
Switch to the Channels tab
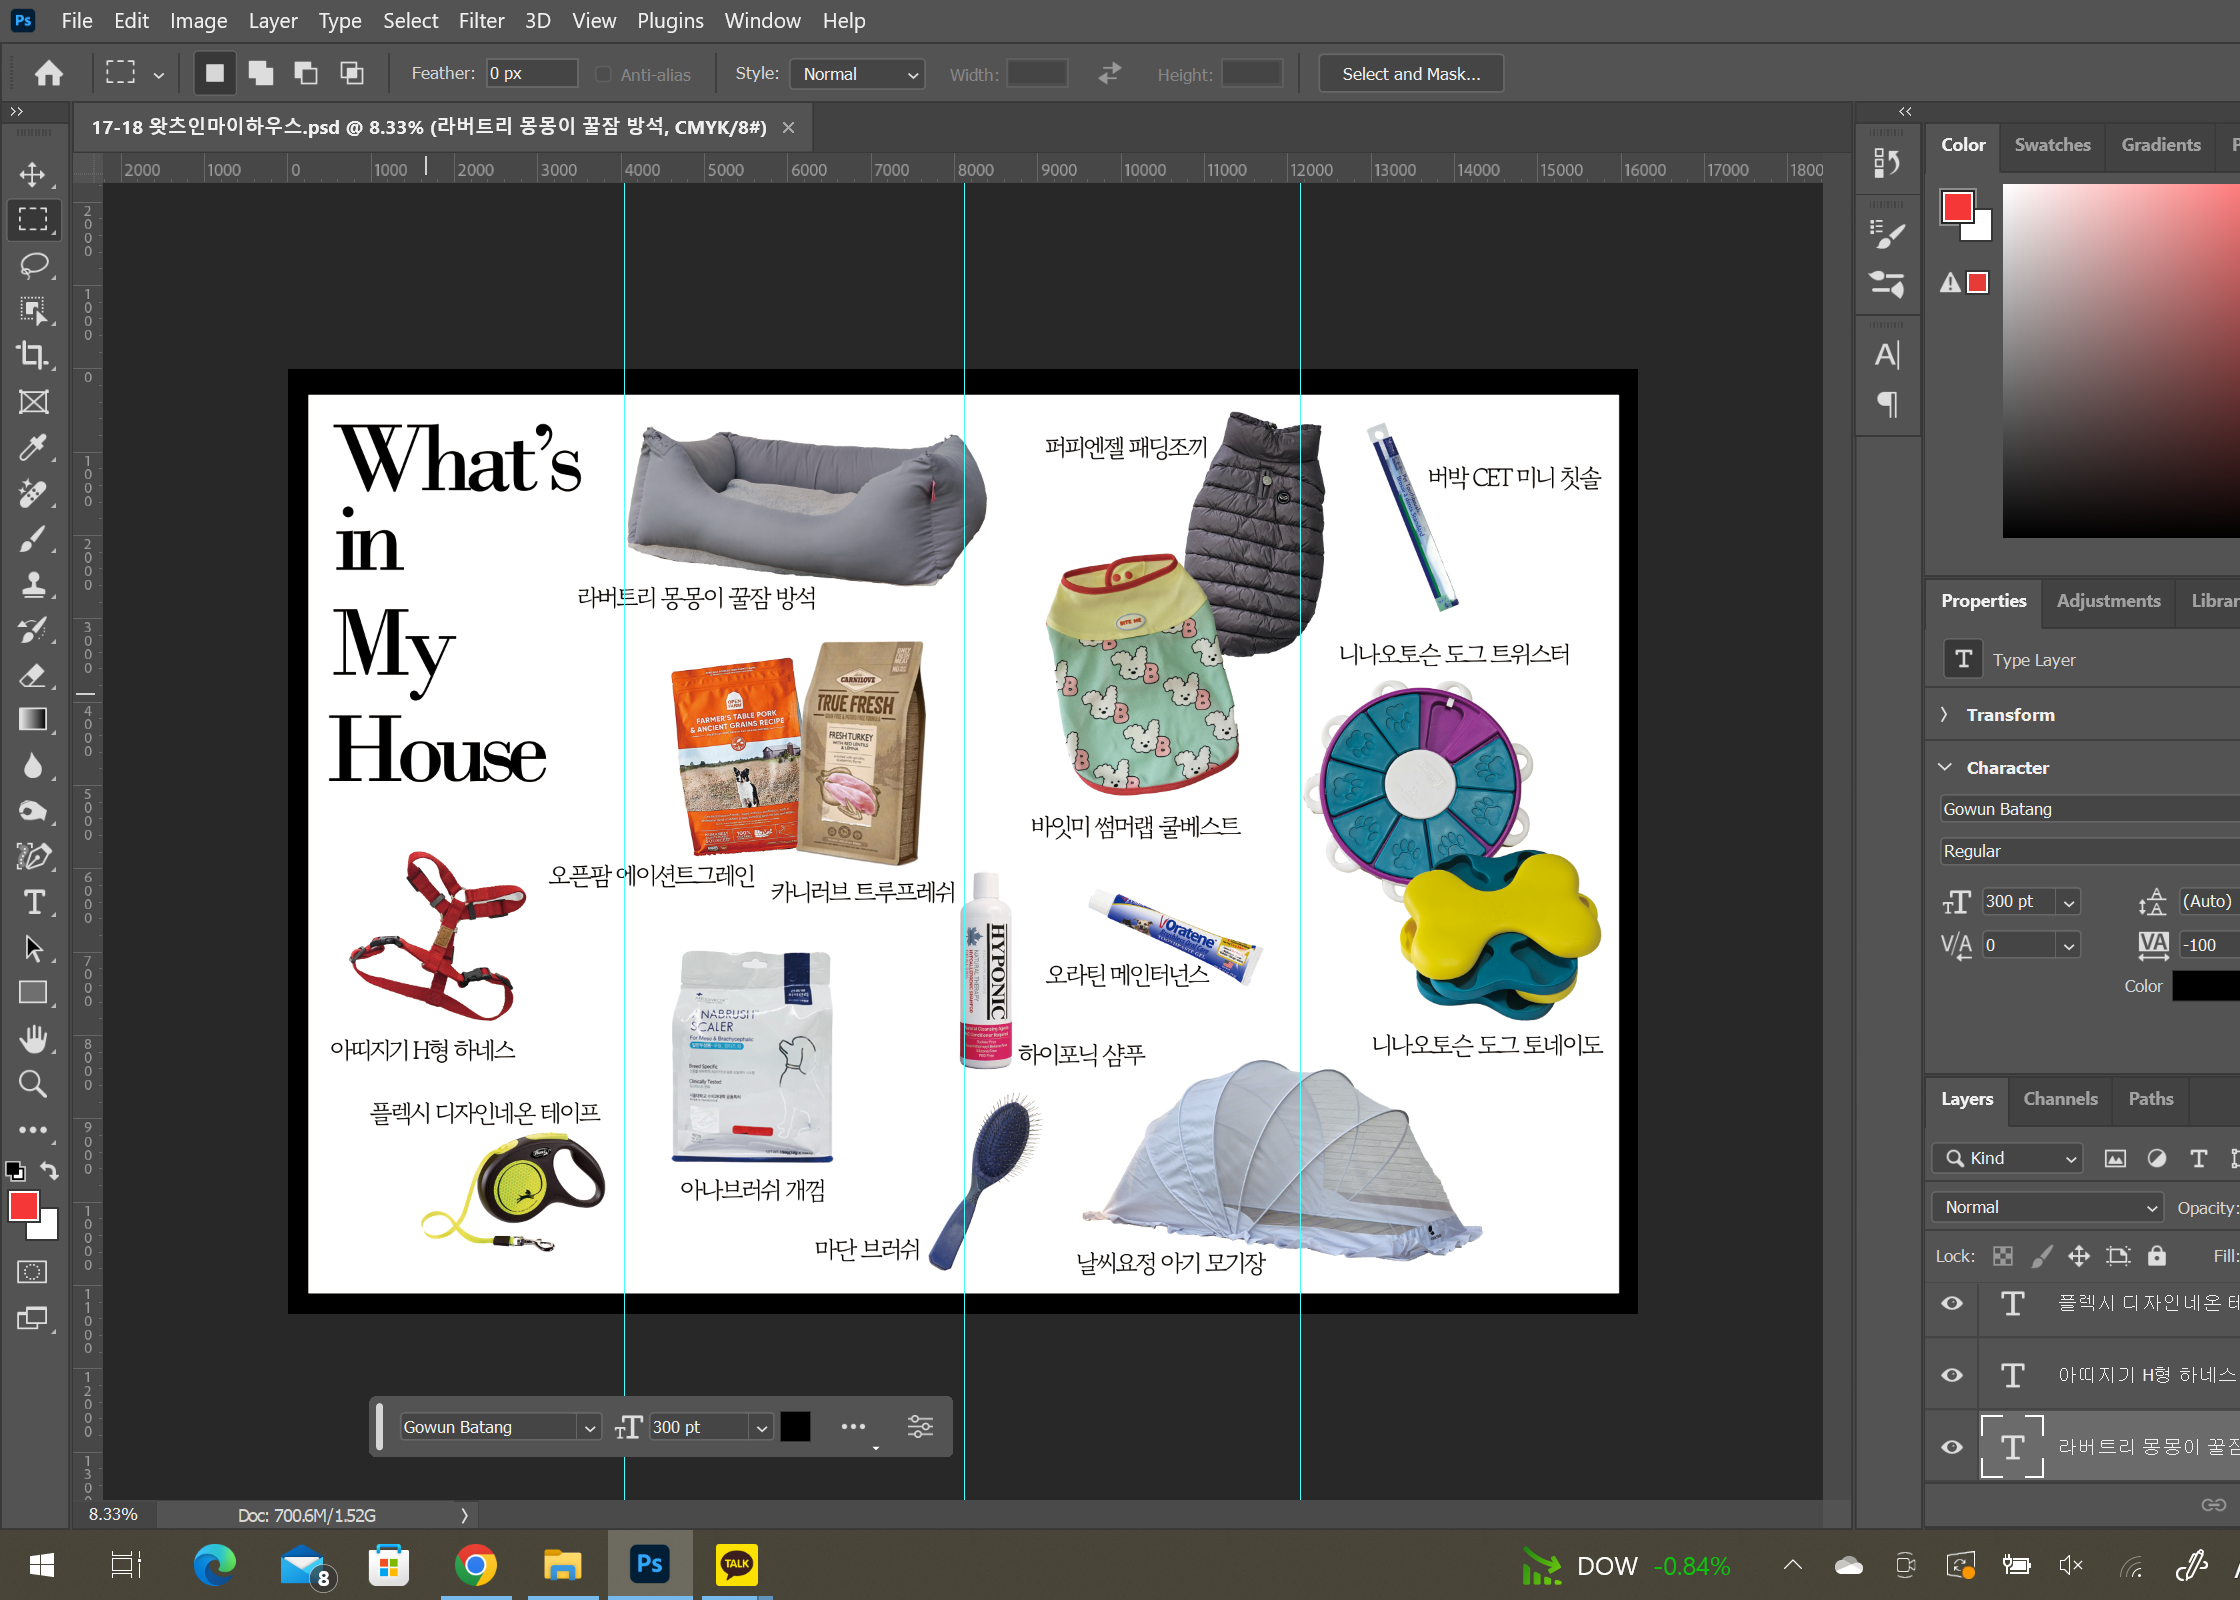point(2060,1098)
